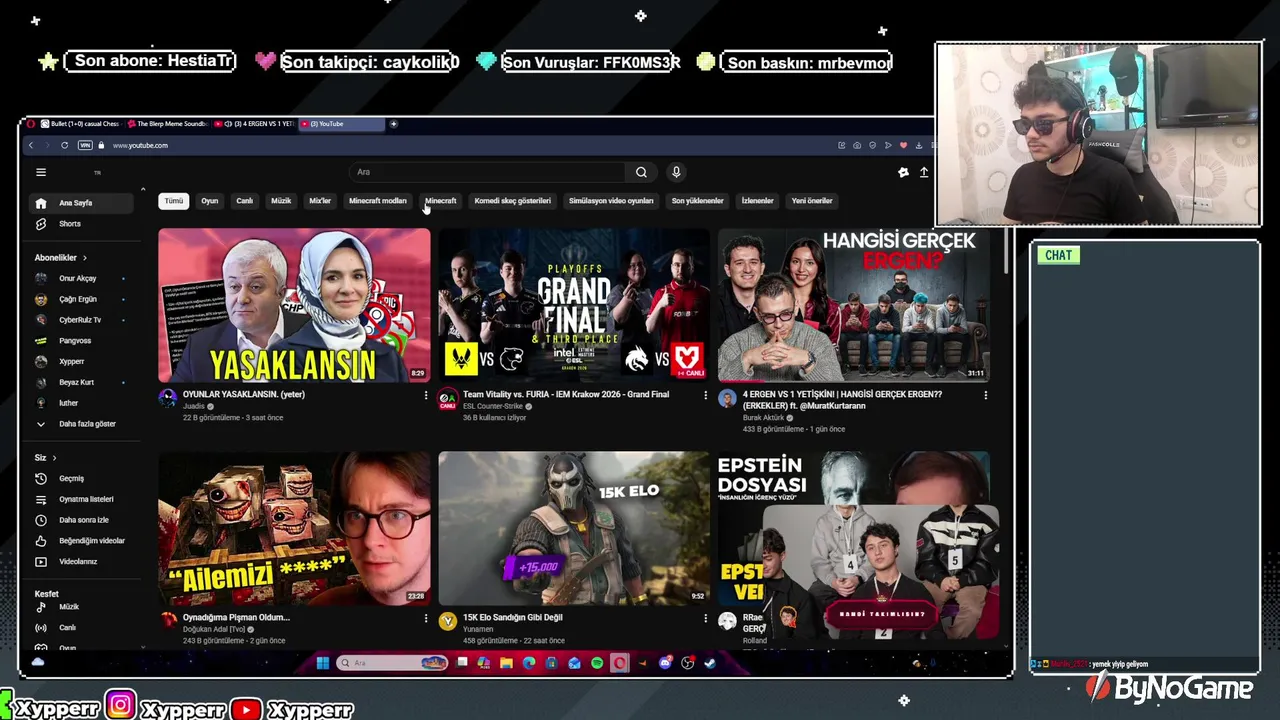The width and height of the screenshot is (1280, 720).
Task: Play the YASAKLANSIN video thumbnail
Action: pyautogui.click(x=294, y=305)
